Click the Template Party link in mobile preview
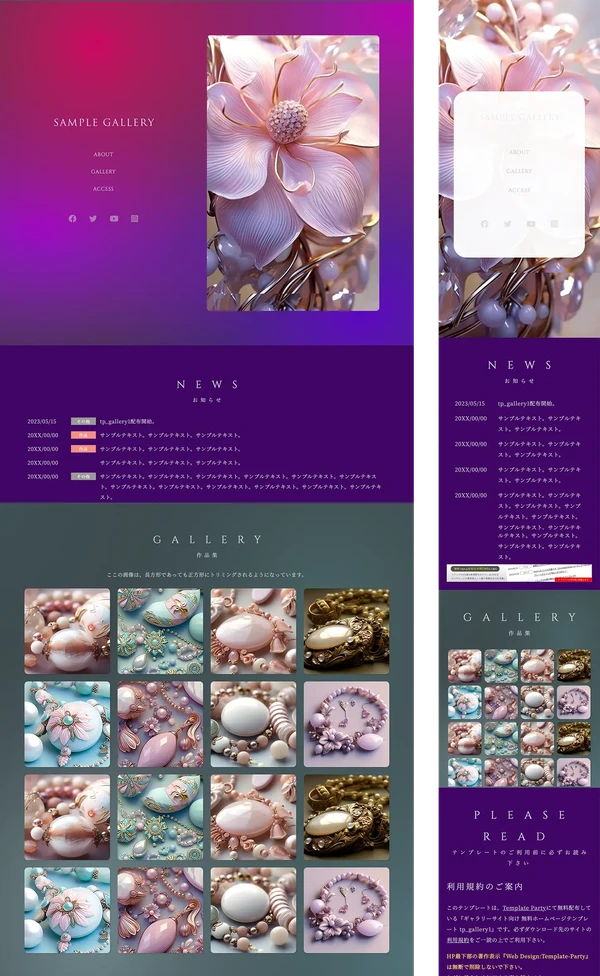Viewport: 600px width, 976px height. coord(524,908)
